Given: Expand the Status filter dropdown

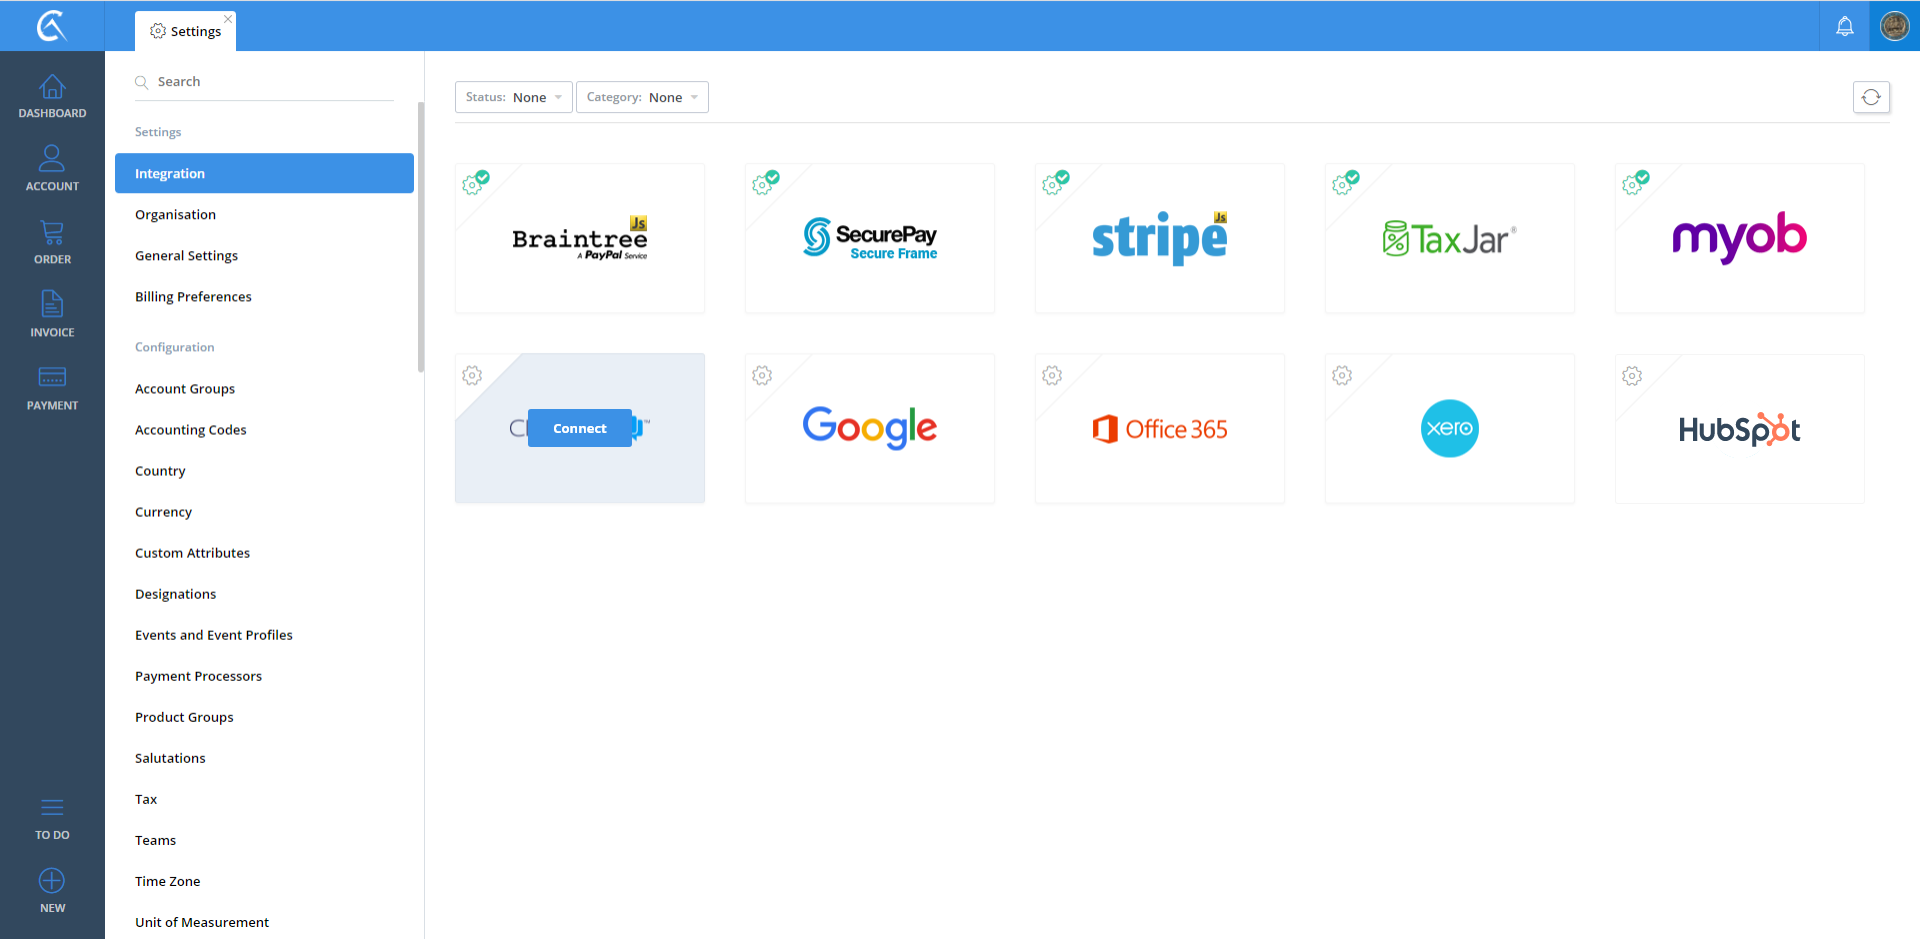Looking at the screenshot, I should pyautogui.click(x=514, y=97).
